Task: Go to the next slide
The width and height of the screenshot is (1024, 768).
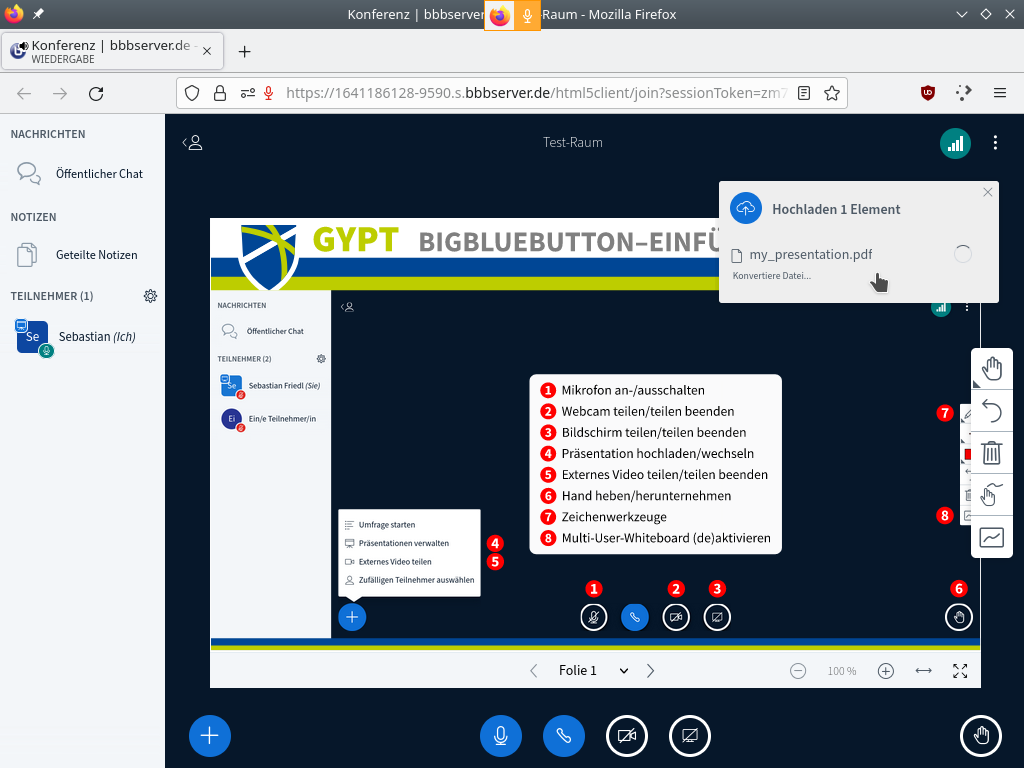Action: click(x=651, y=671)
